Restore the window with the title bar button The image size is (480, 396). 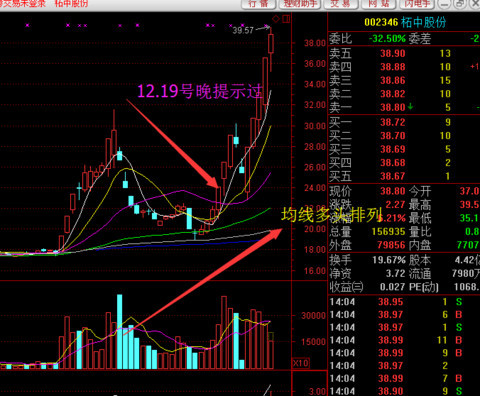click(460, 4)
